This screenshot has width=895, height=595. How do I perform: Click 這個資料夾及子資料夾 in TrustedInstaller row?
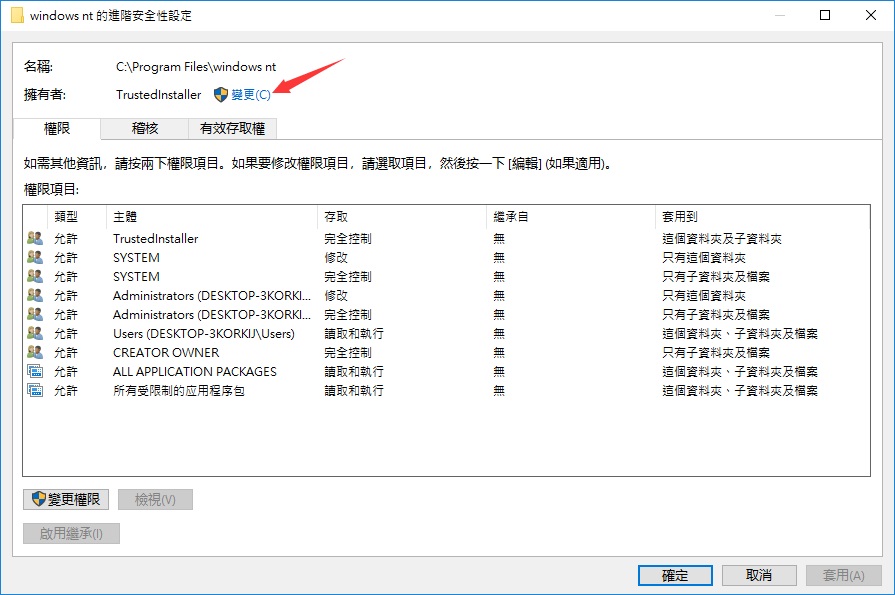pos(721,239)
